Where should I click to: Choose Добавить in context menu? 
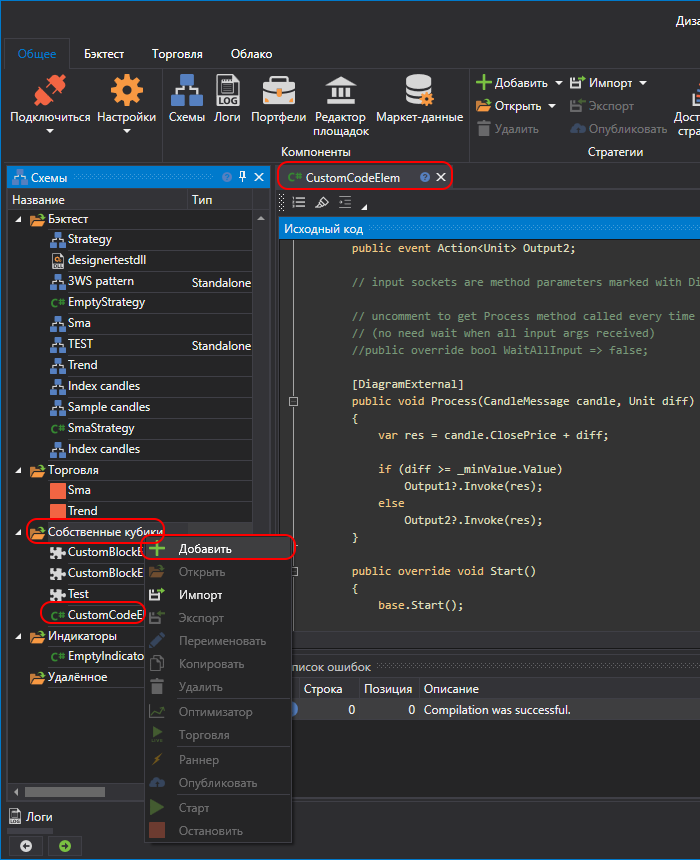218,549
